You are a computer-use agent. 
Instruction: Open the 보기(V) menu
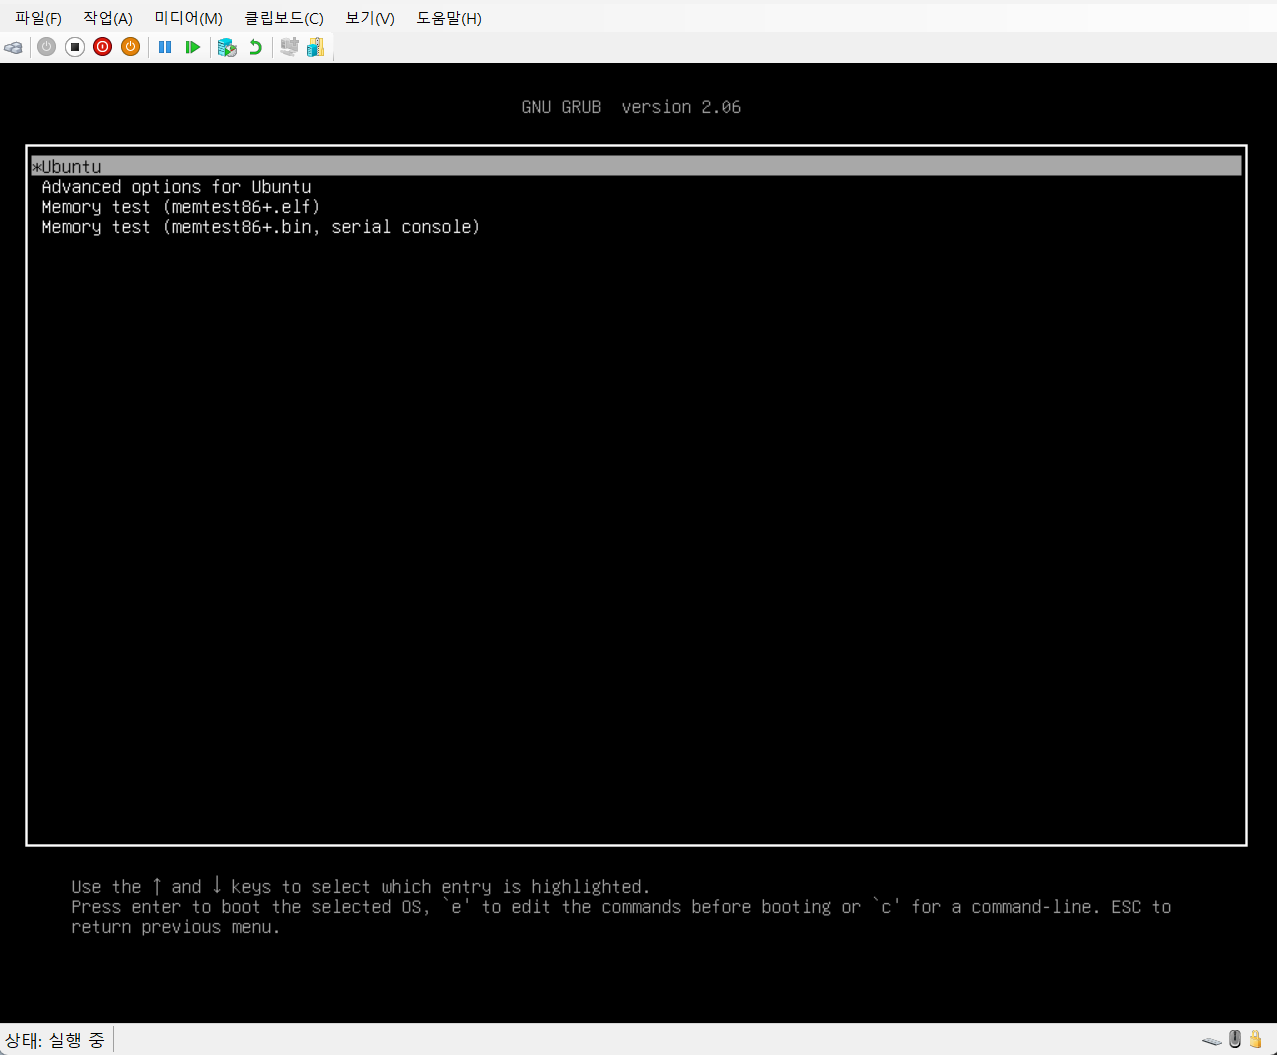370,18
